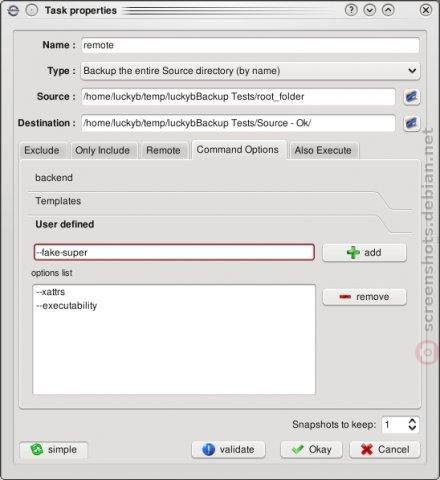Image resolution: width=440 pixels, height=480 pixels.
Task: Expand the backend section
Action: [x=54, y=178]
